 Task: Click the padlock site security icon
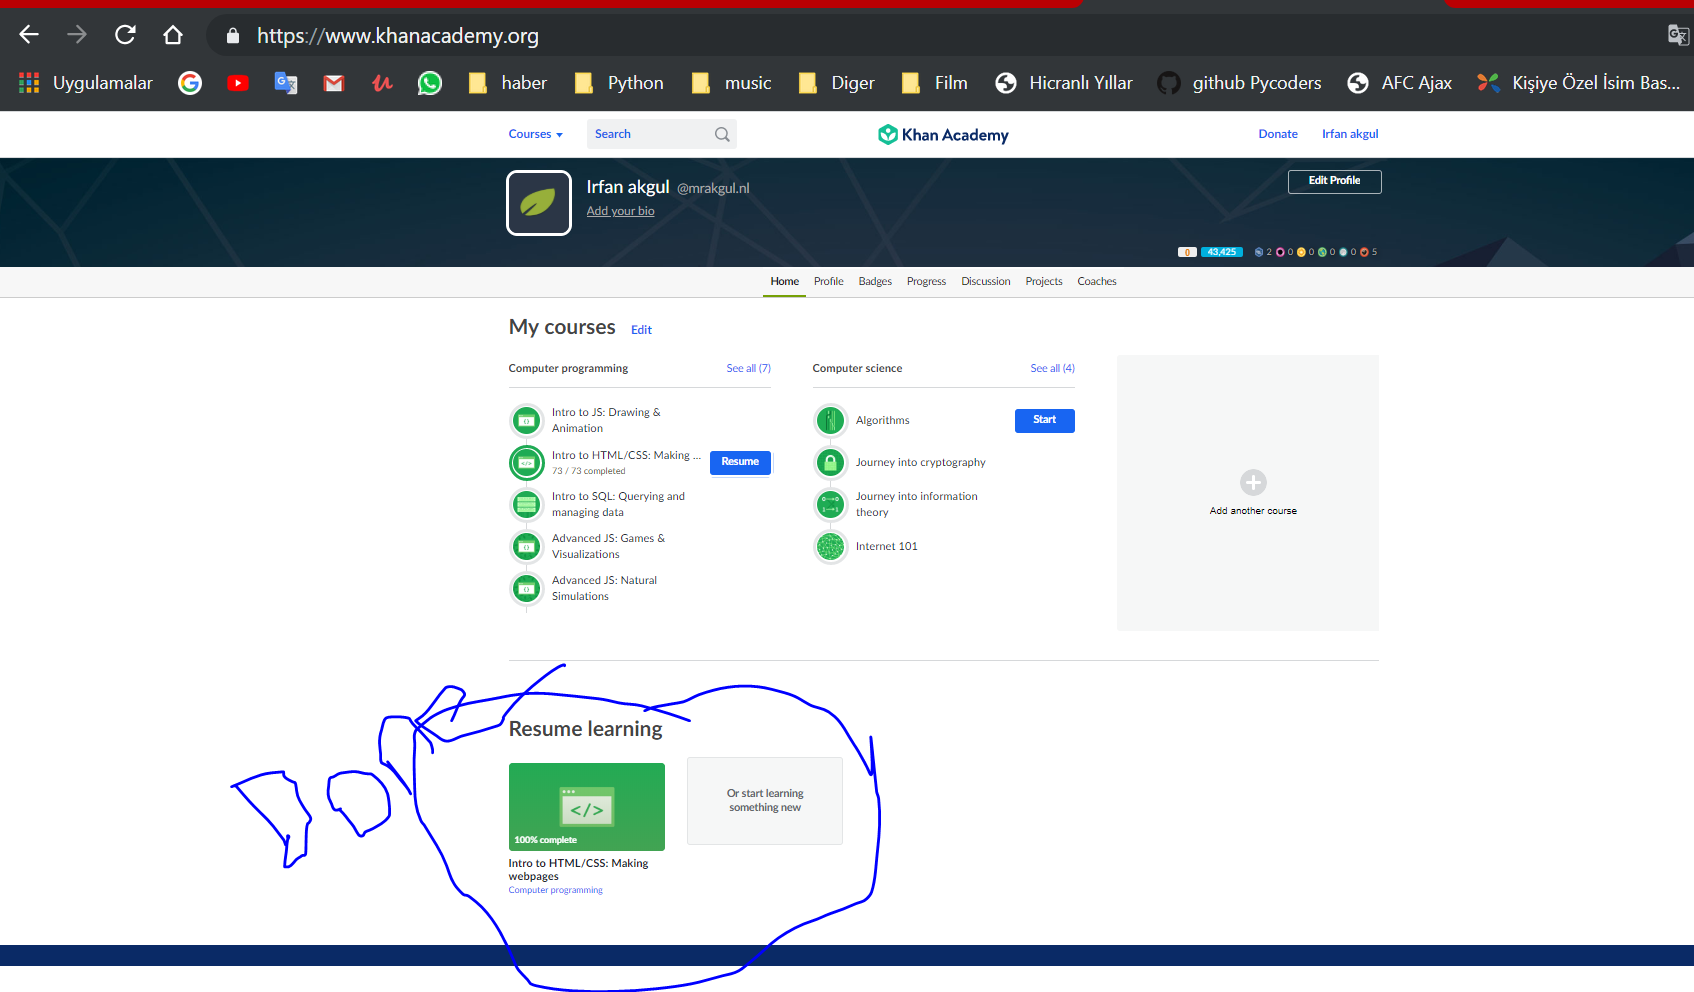tap(233, 36)
